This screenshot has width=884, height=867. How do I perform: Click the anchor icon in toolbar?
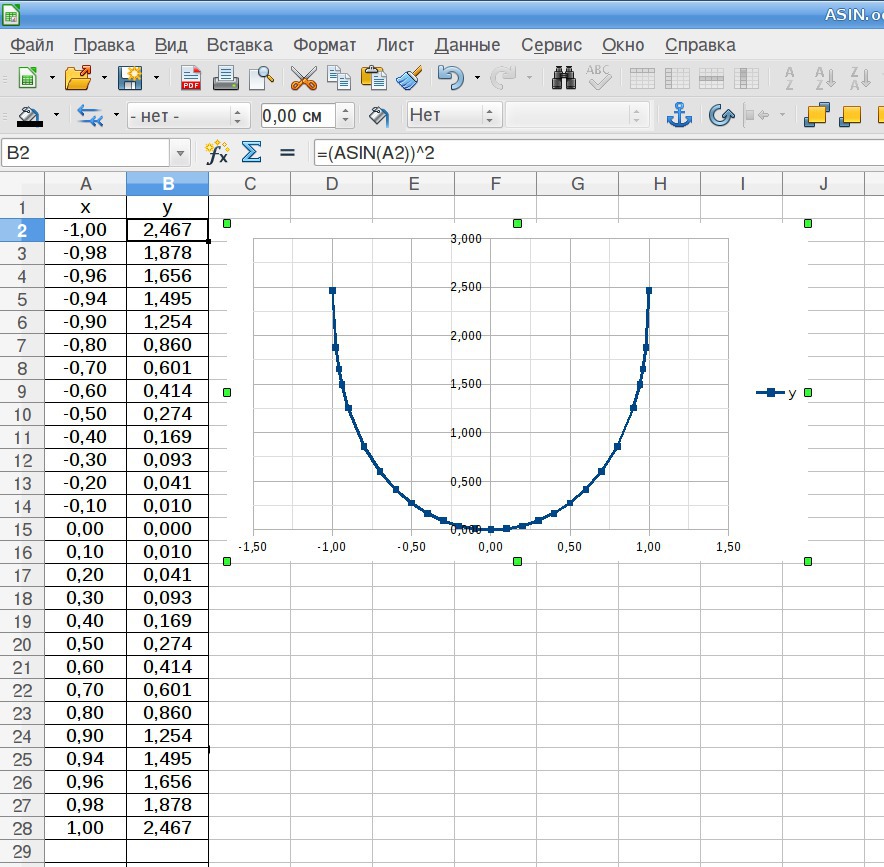679,115
